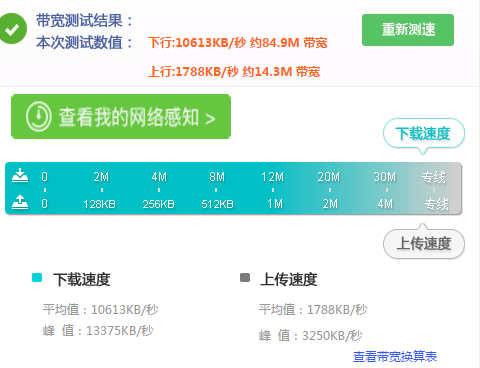Screen dimensions: 480x368
Task: Click the 平均值:1788KB/秒 upload average
Action: tap(313, 310)
